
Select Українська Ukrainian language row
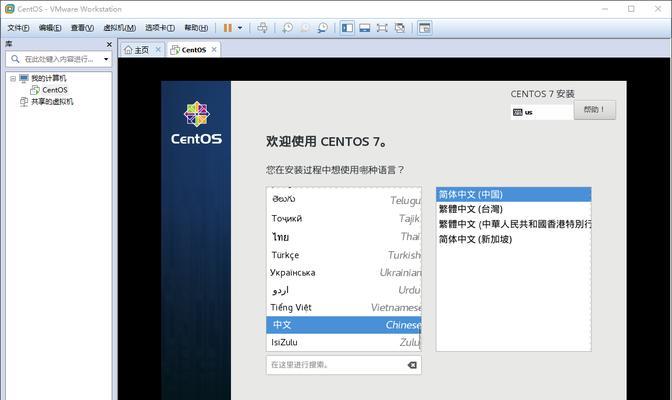click(344, 272)
